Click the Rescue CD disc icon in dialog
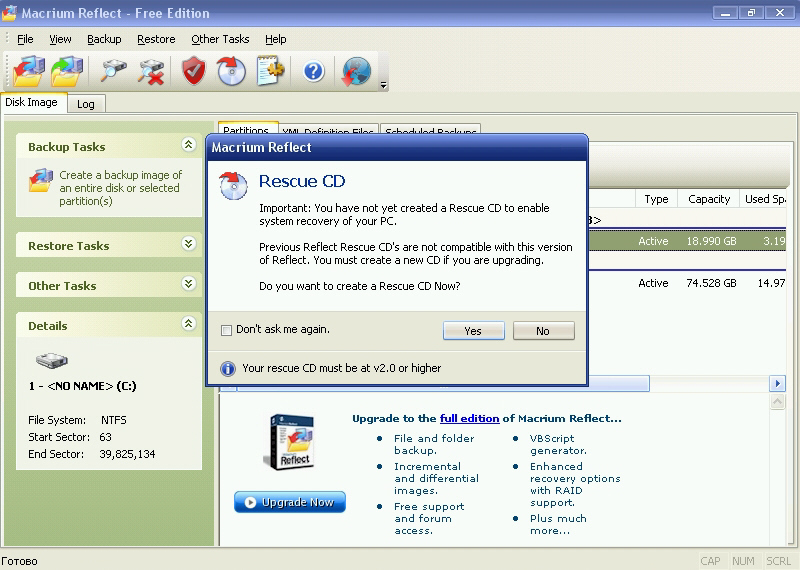 click(233, 185)
